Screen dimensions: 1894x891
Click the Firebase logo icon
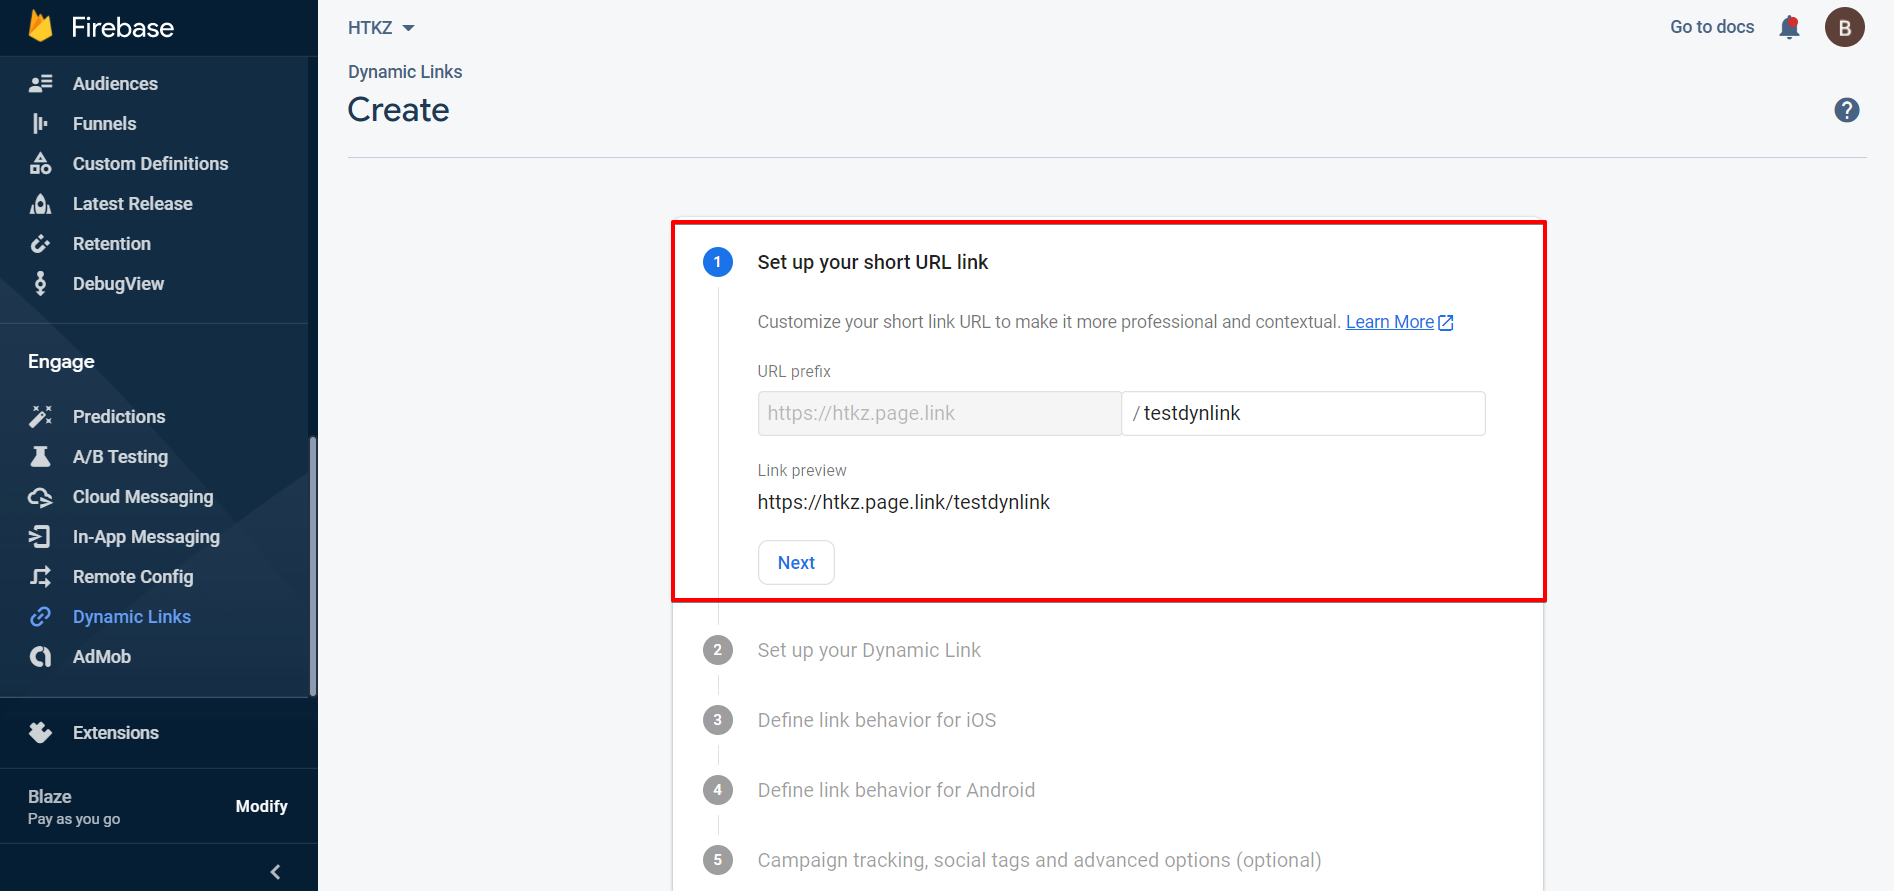(41, 27)
